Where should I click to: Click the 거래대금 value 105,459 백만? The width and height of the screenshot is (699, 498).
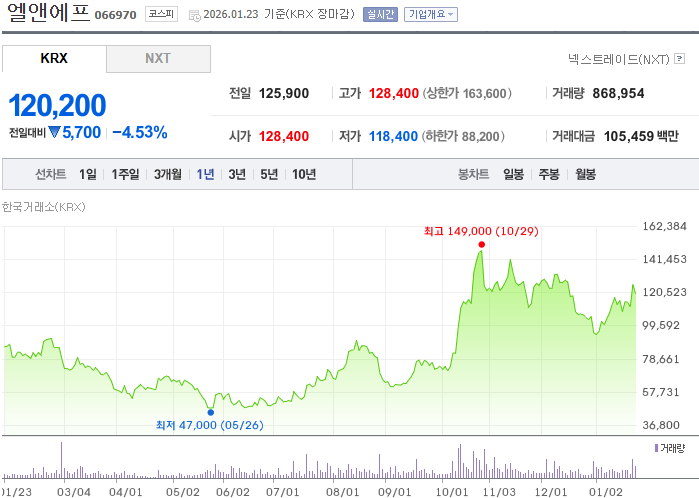pos(641,136)
